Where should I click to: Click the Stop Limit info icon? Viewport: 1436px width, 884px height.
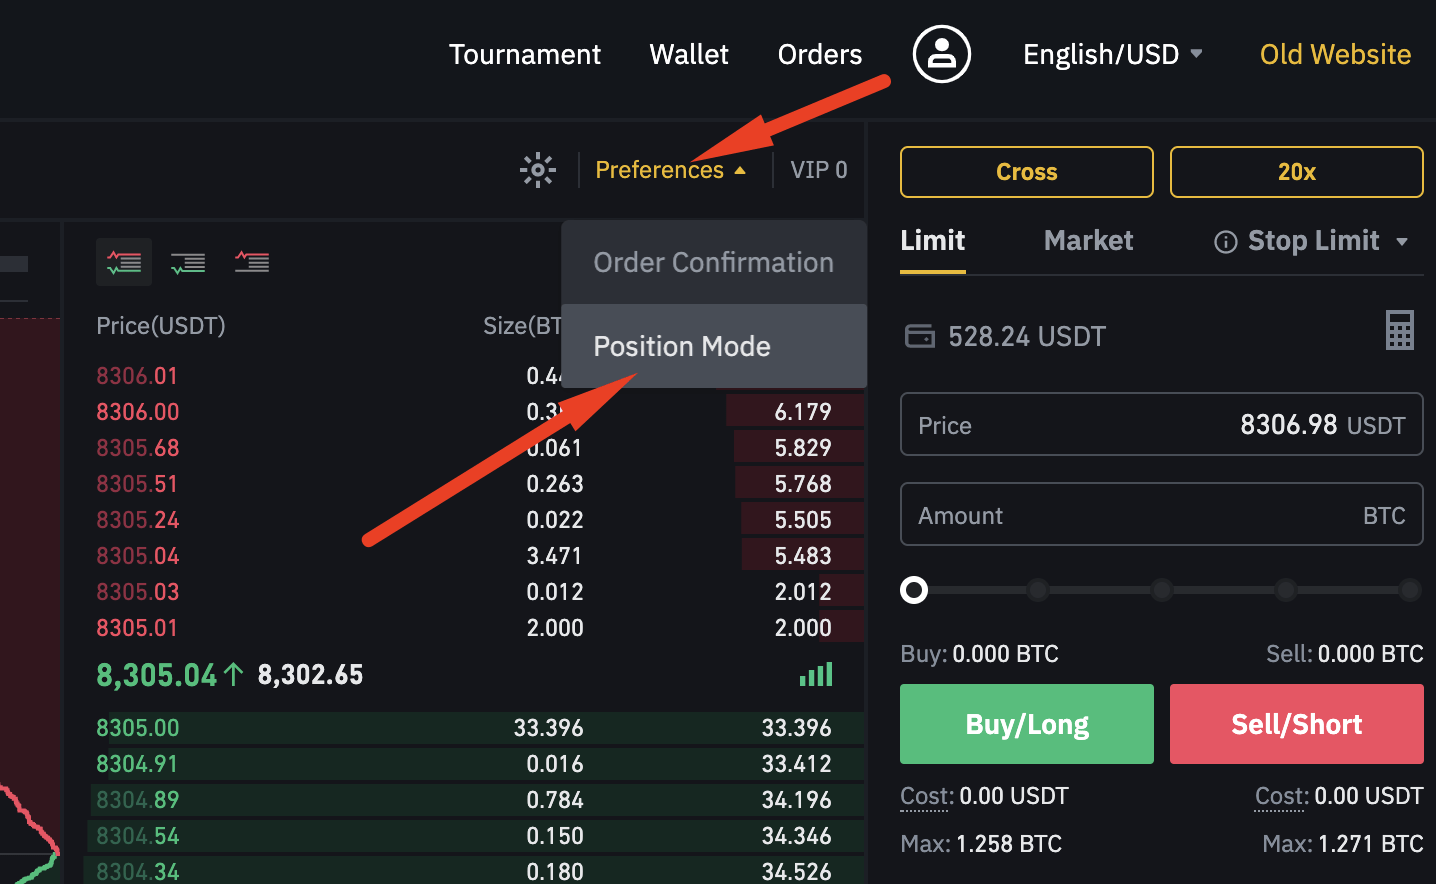(x=1225, y=242)
